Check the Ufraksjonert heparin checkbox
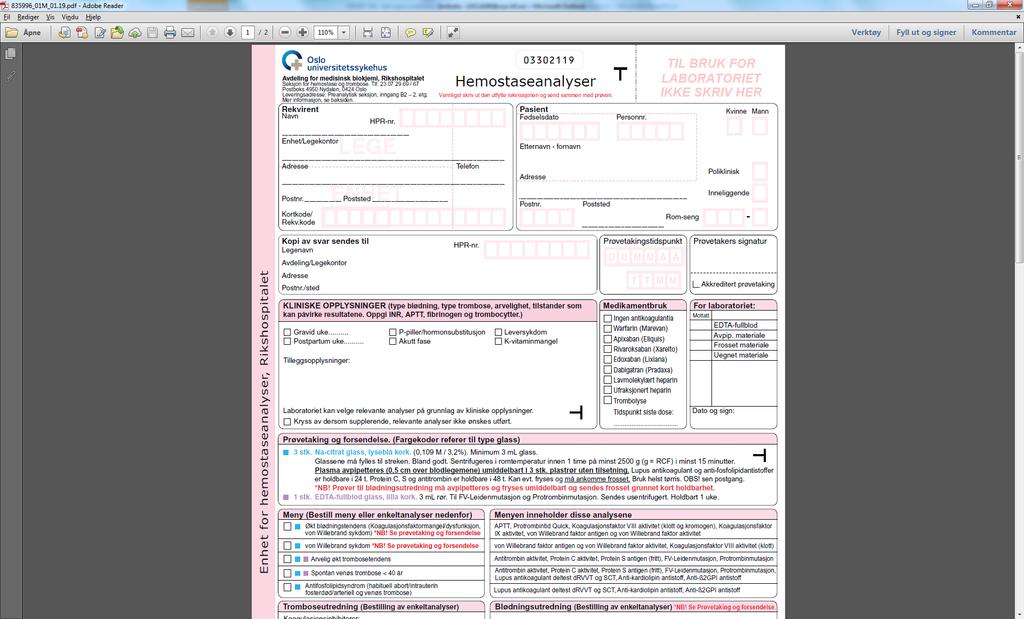The image size is (1024, 619). 607,390
